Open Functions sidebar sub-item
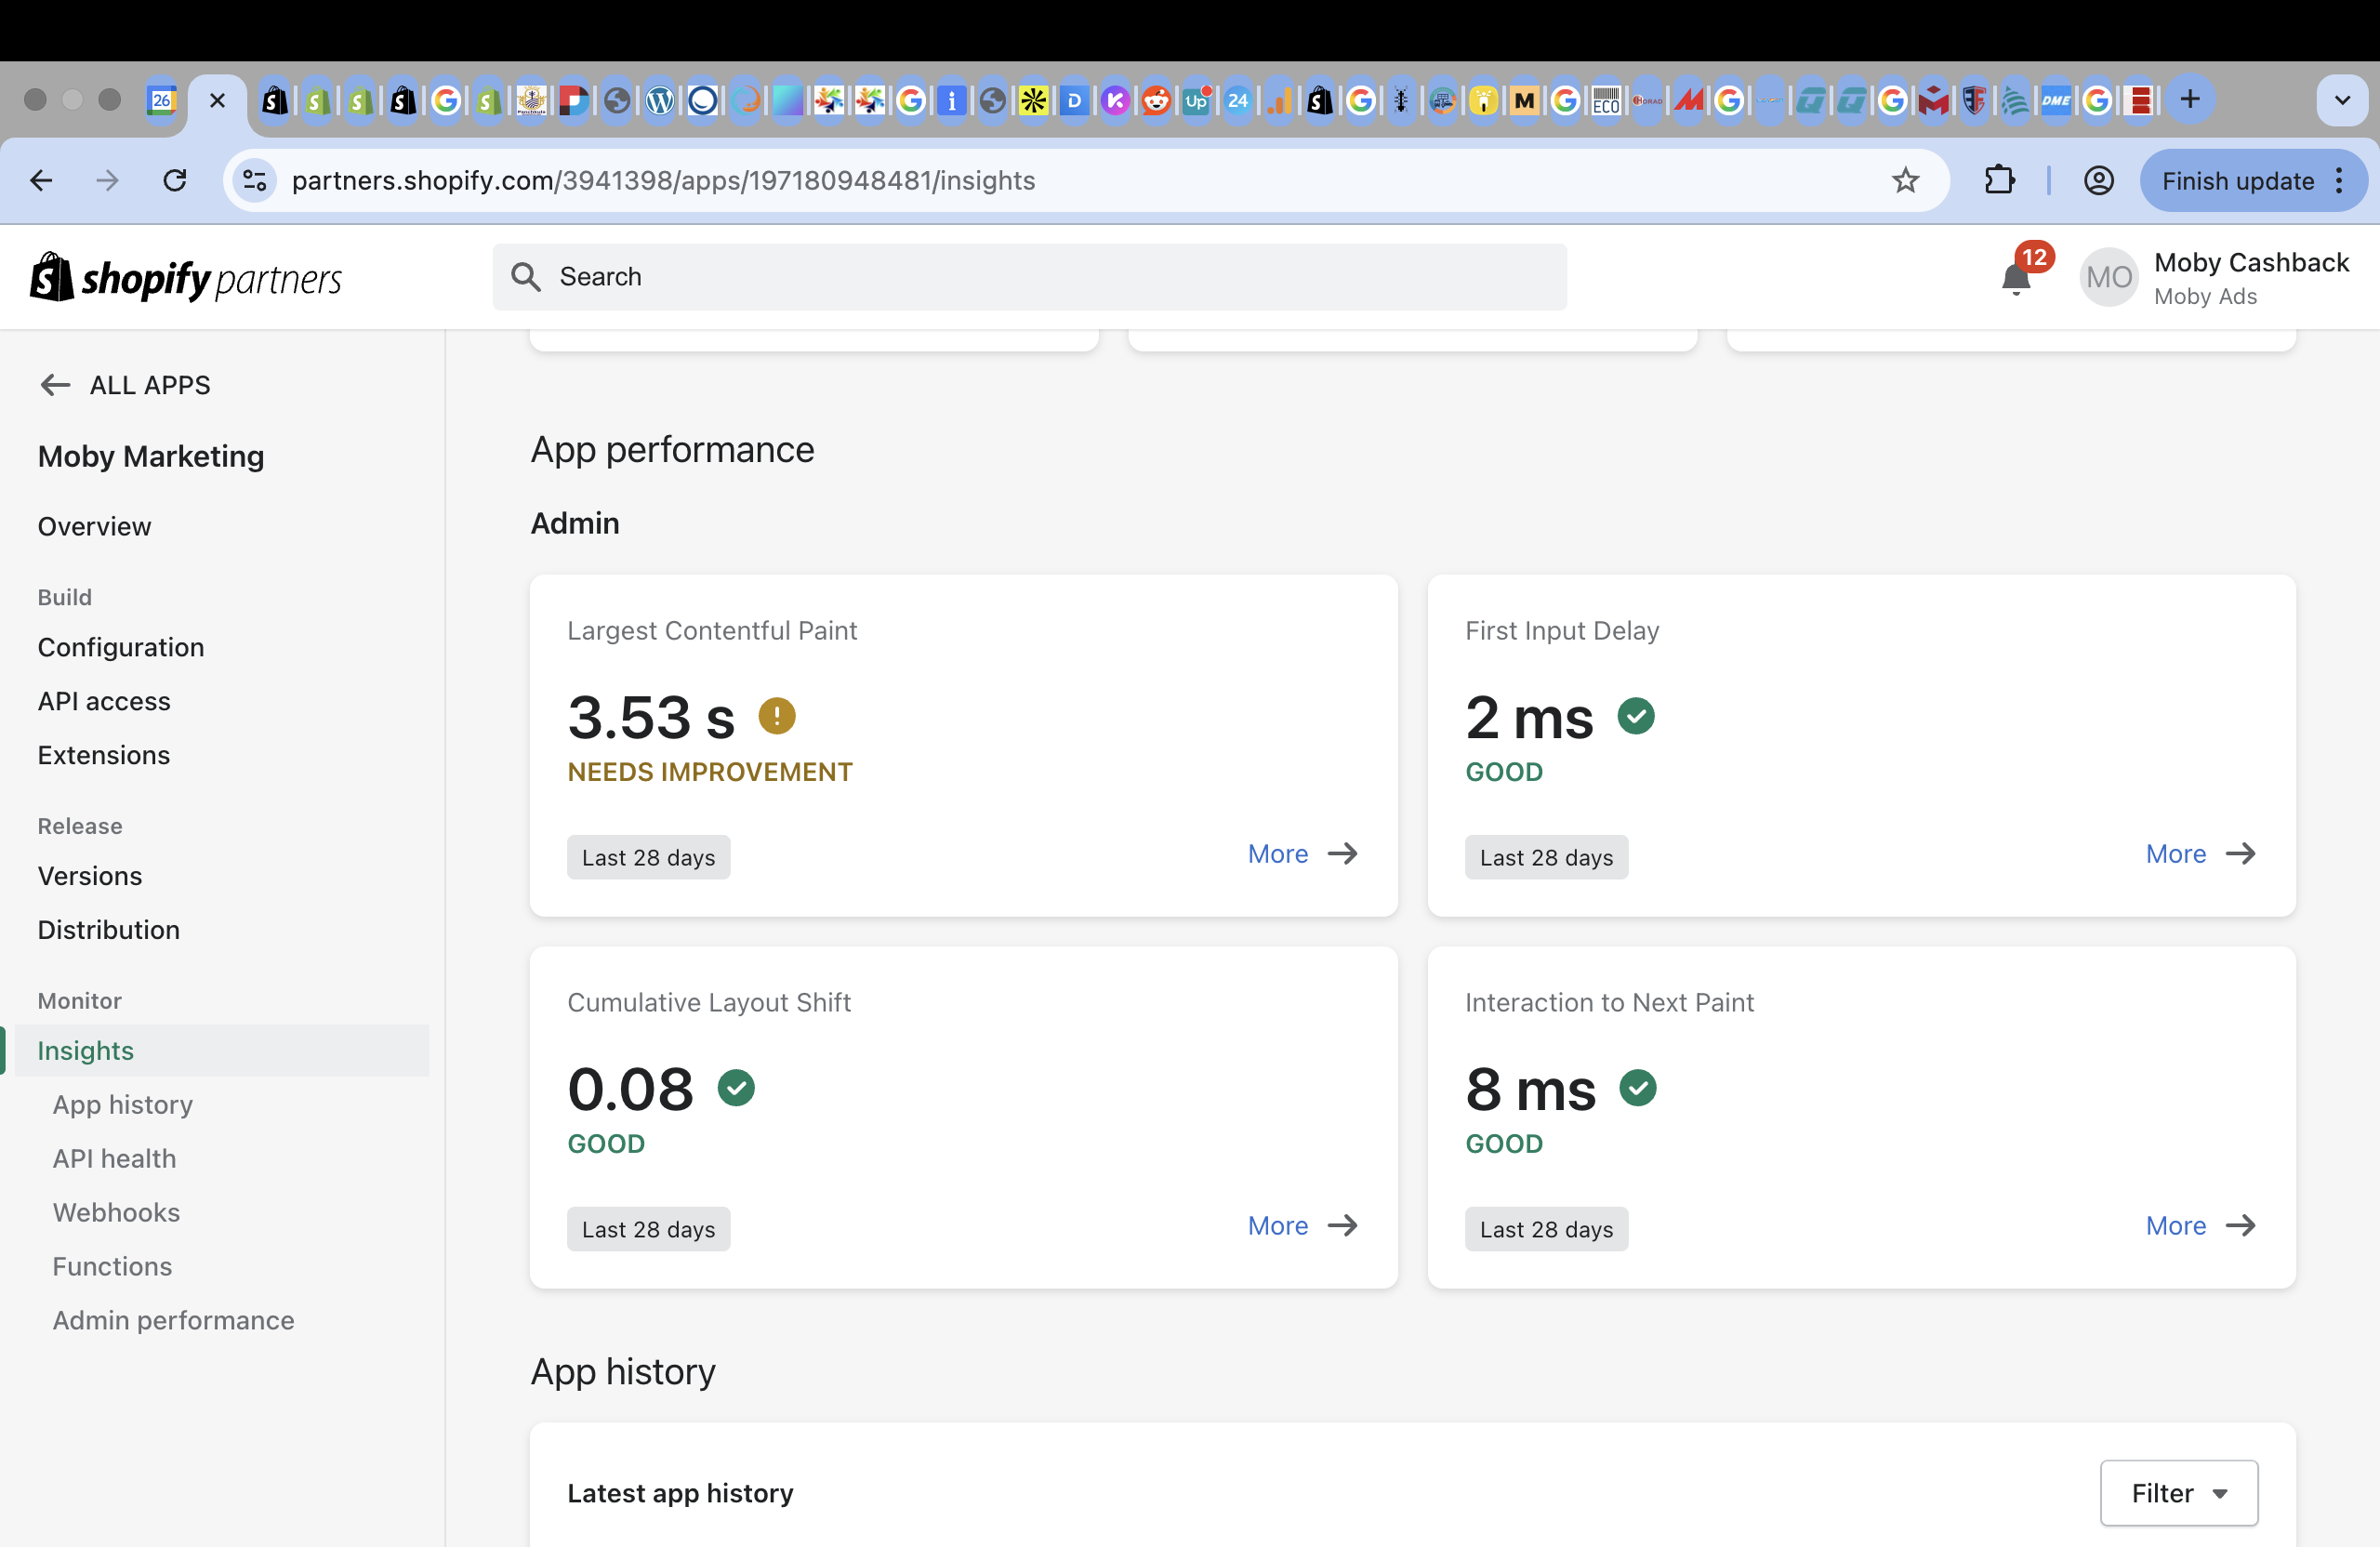 click(x=112, y=1266)
